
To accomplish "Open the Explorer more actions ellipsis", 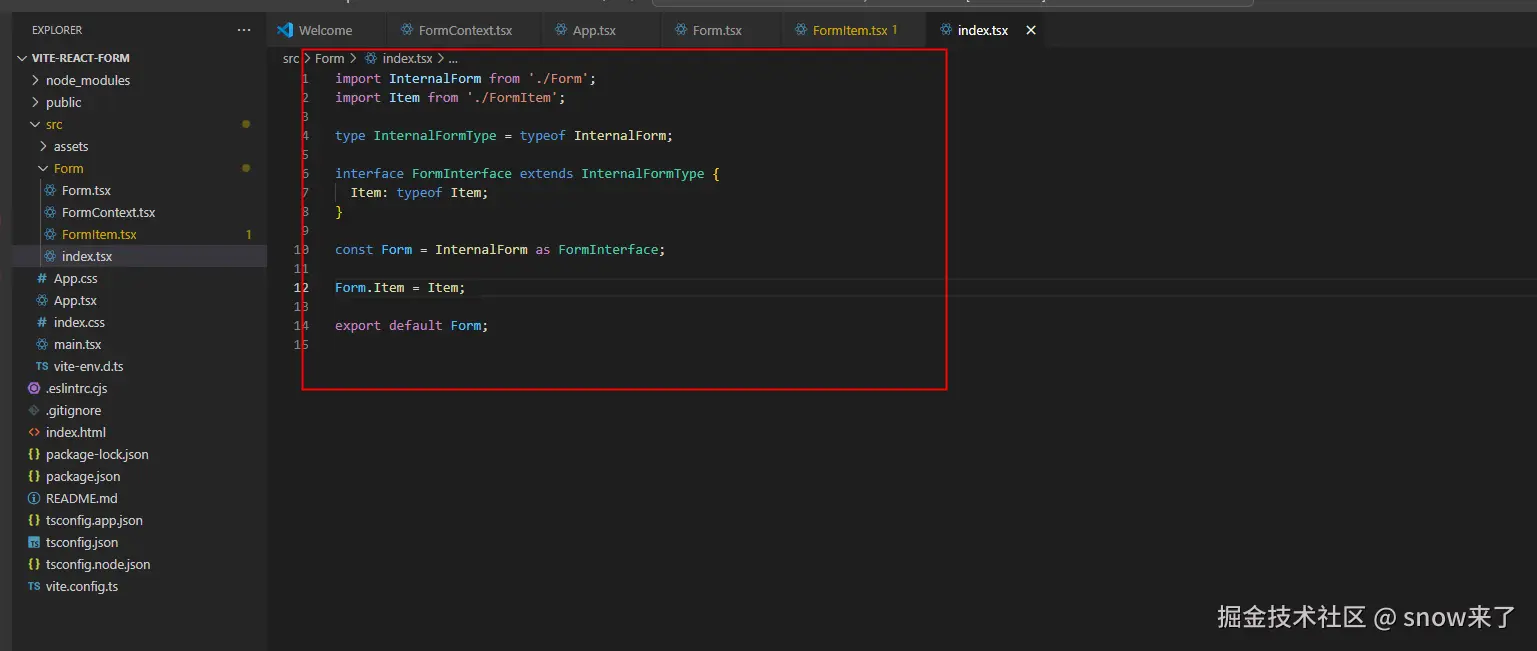I will click(244, 30).
